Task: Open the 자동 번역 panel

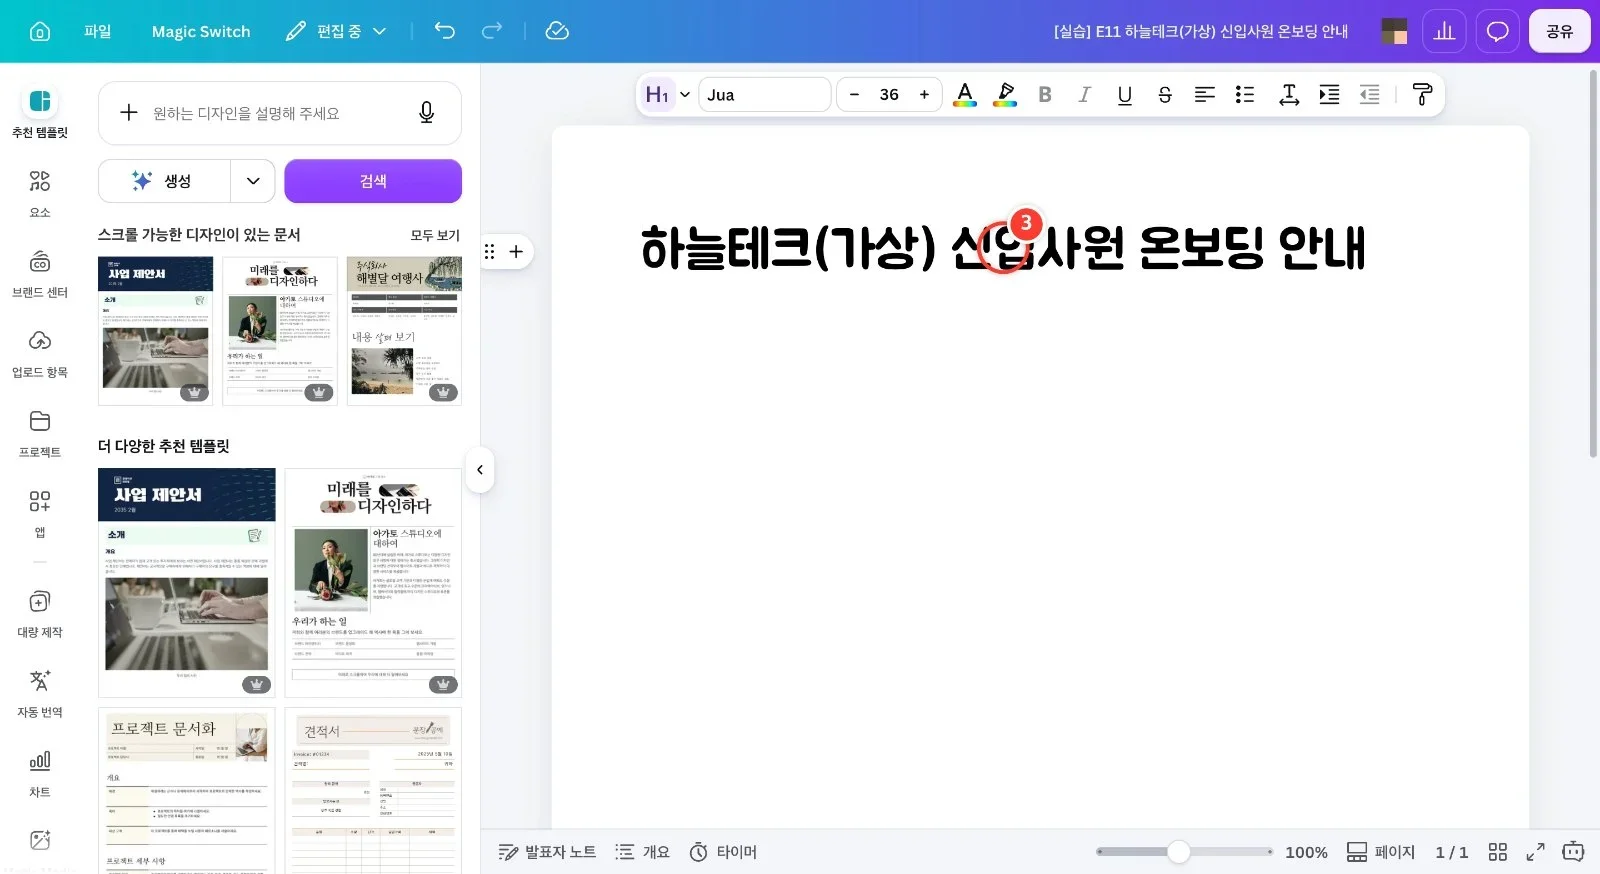Action: pos(40,693)
